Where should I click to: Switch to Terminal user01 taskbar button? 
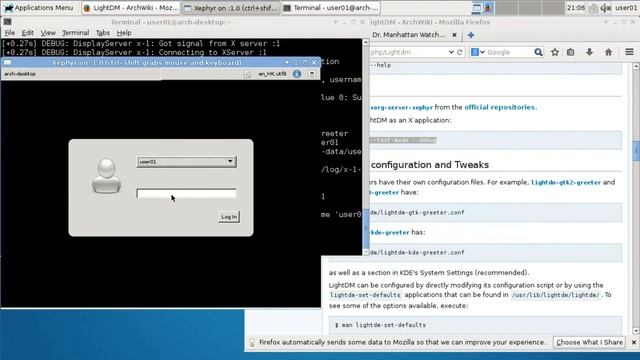[x=331, y=7]
